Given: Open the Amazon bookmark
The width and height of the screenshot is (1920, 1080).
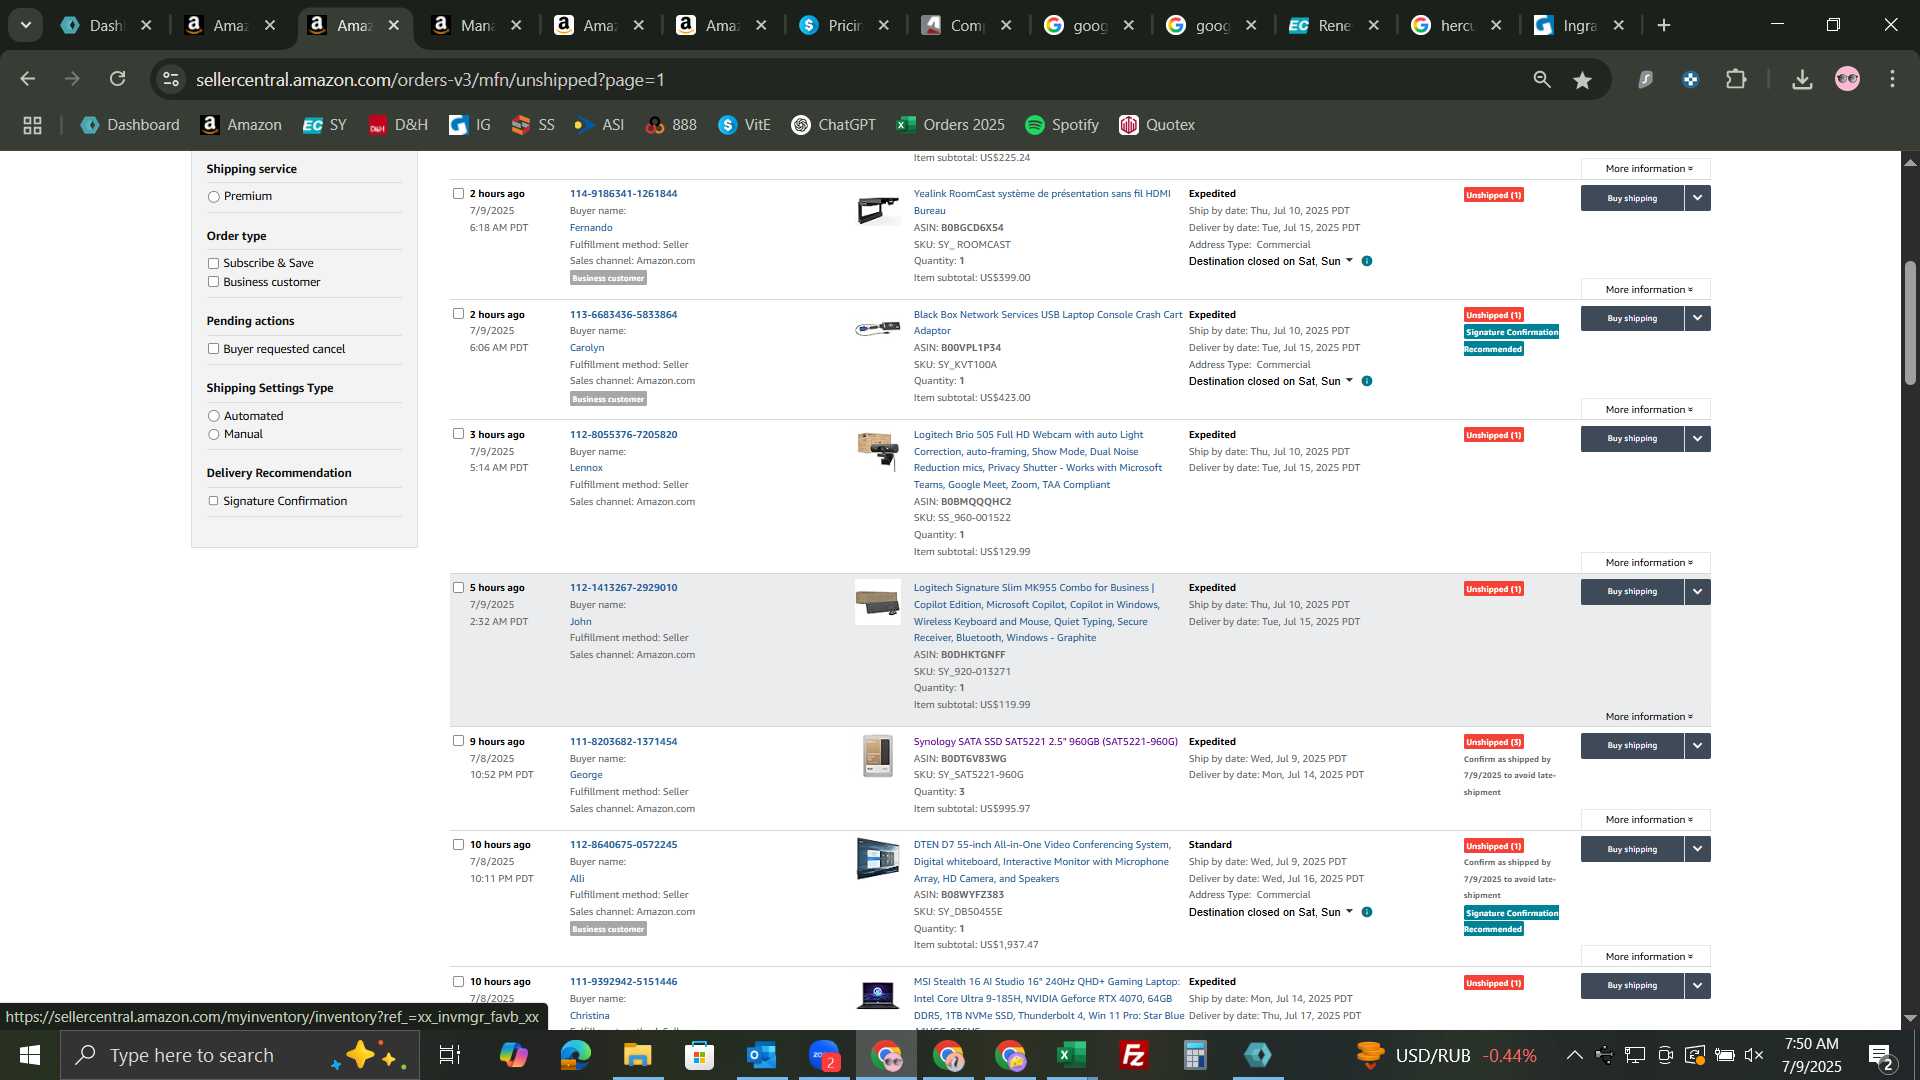Looking at the screenshot, I should [241, 125].
